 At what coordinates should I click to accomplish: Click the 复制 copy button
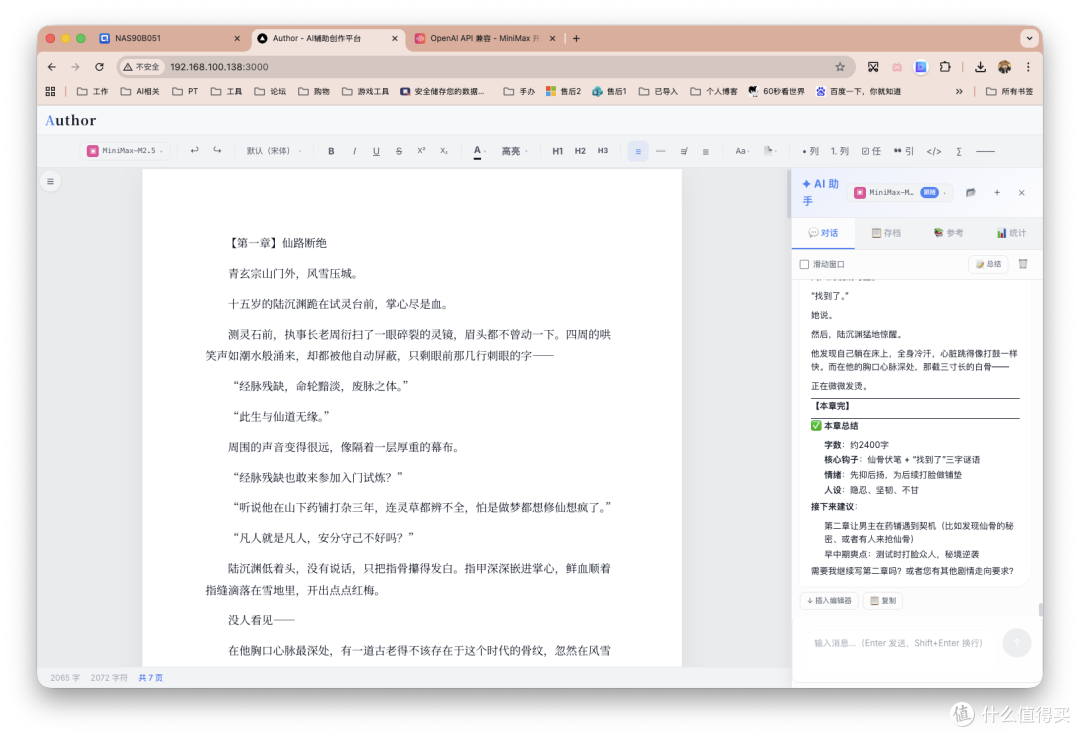883,601
